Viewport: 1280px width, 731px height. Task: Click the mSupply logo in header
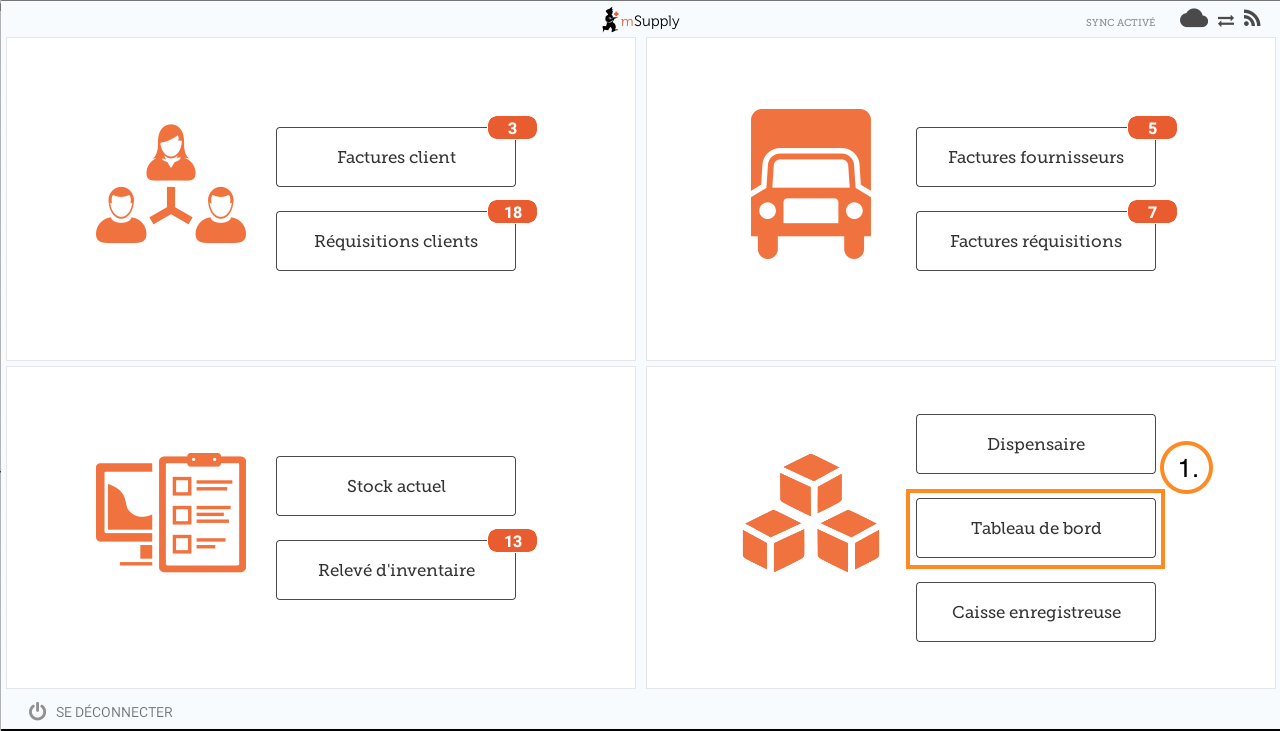click(640, 20)
